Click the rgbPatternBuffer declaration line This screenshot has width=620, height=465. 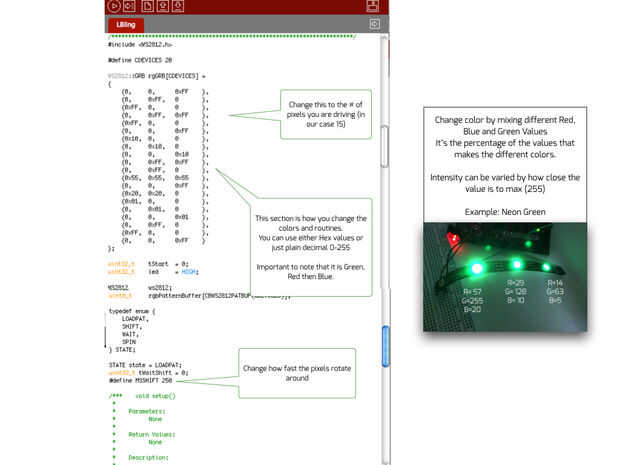click(199, 295)
